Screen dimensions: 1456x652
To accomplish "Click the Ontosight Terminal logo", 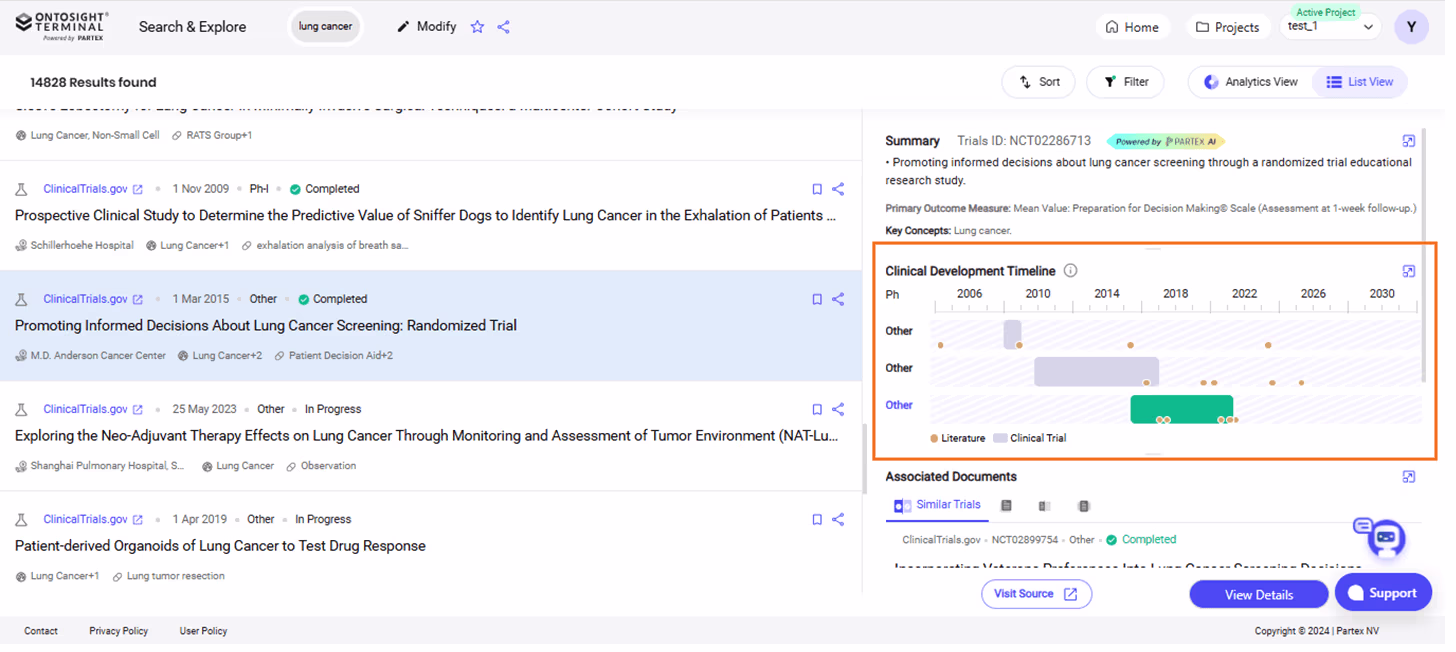I will coord(62,26).
